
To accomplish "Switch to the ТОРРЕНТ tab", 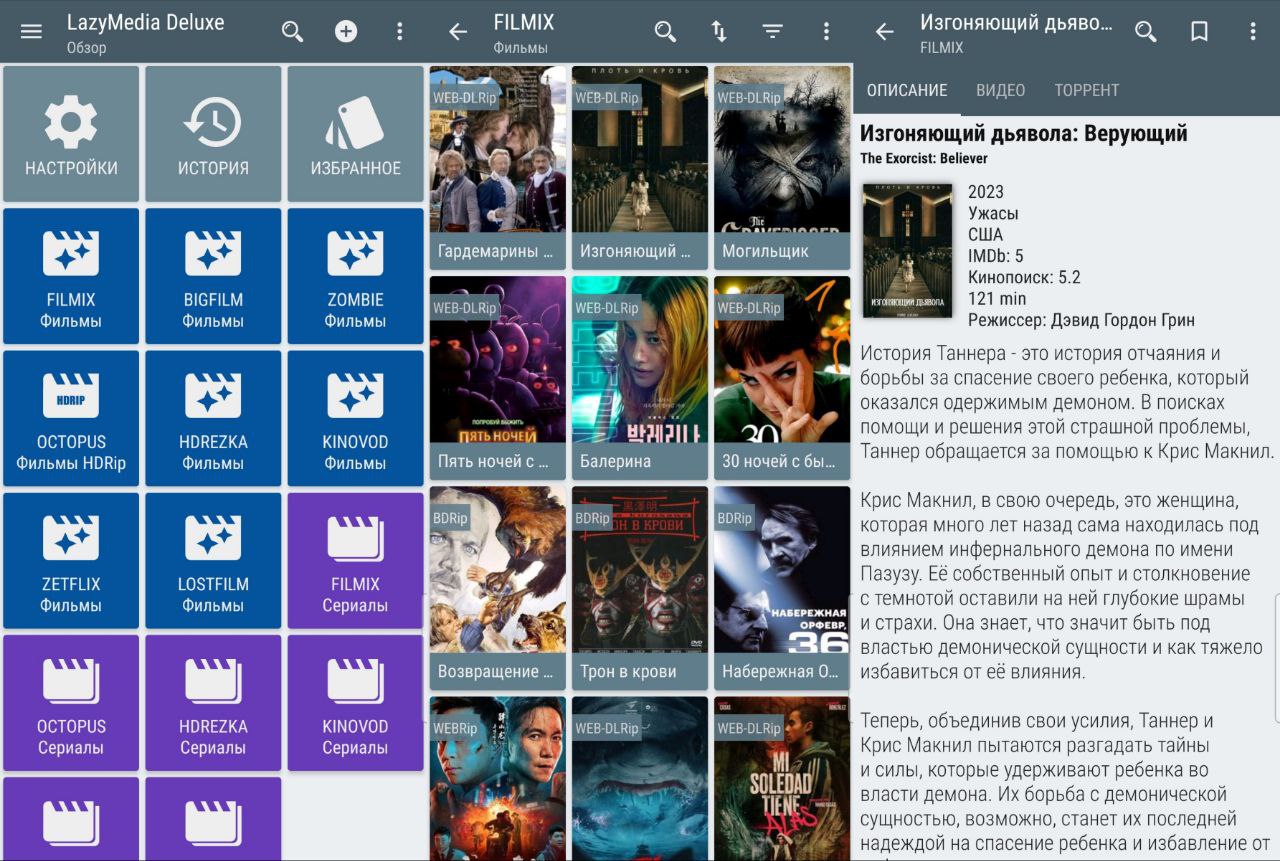I will [x=1087, y=90].
